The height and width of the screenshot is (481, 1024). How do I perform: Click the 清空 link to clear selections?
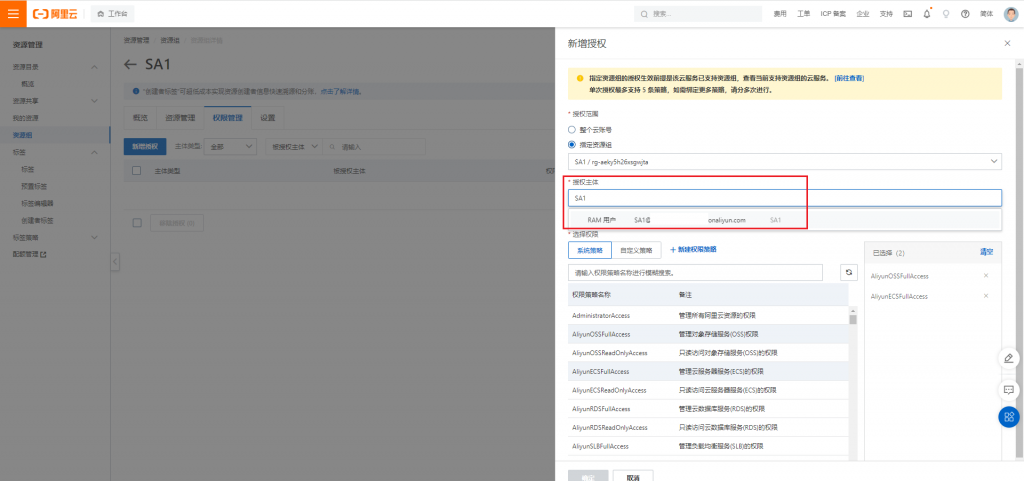coord(986,252)
